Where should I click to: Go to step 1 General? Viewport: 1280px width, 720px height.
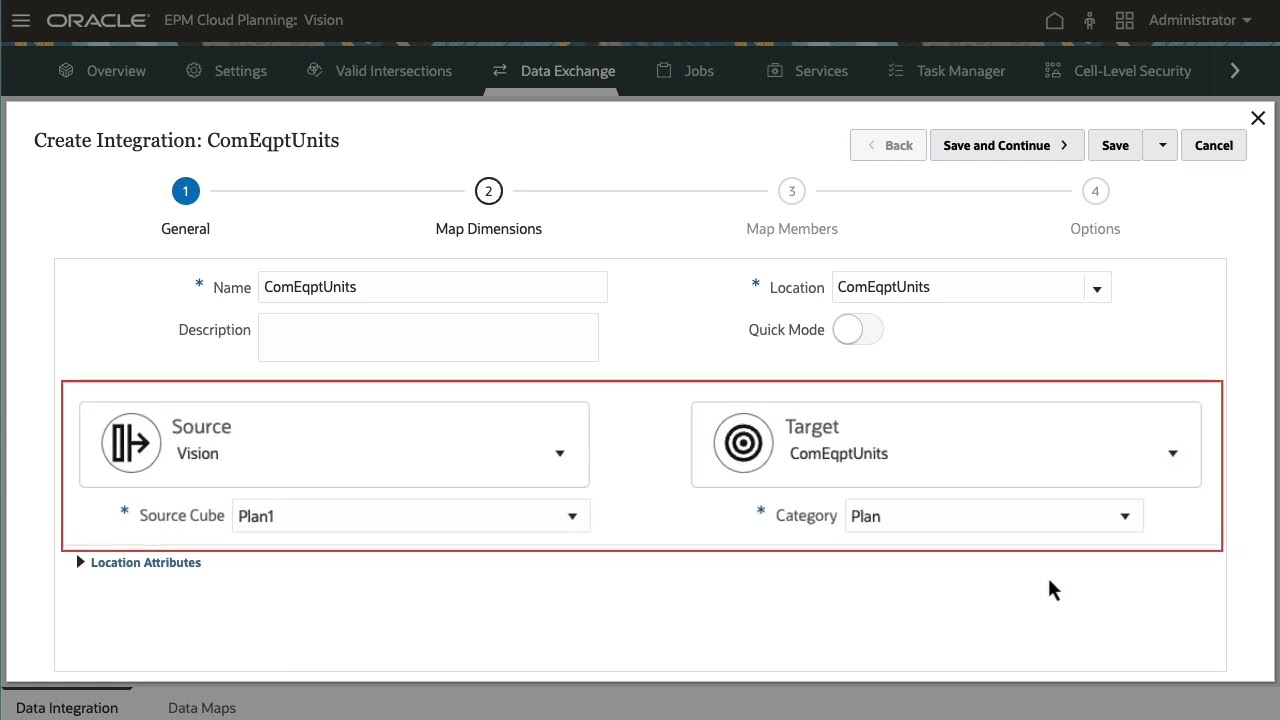click(x=185, y=191)
